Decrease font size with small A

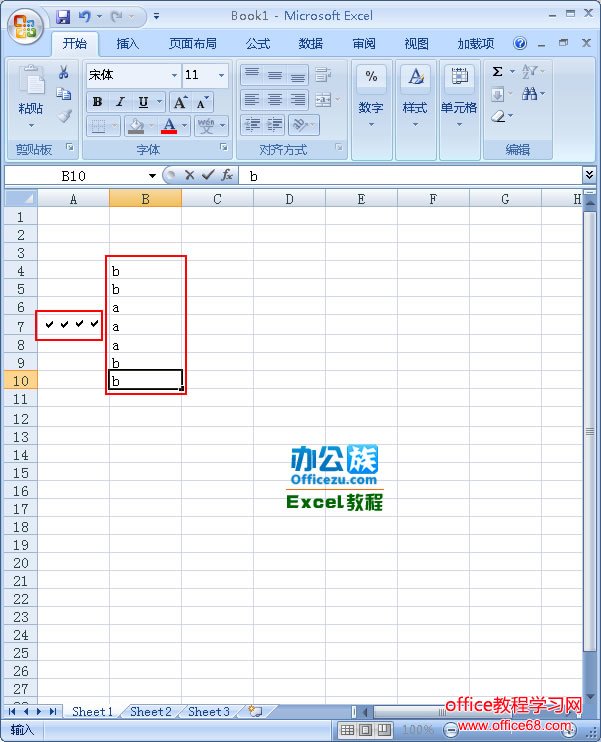202,102
